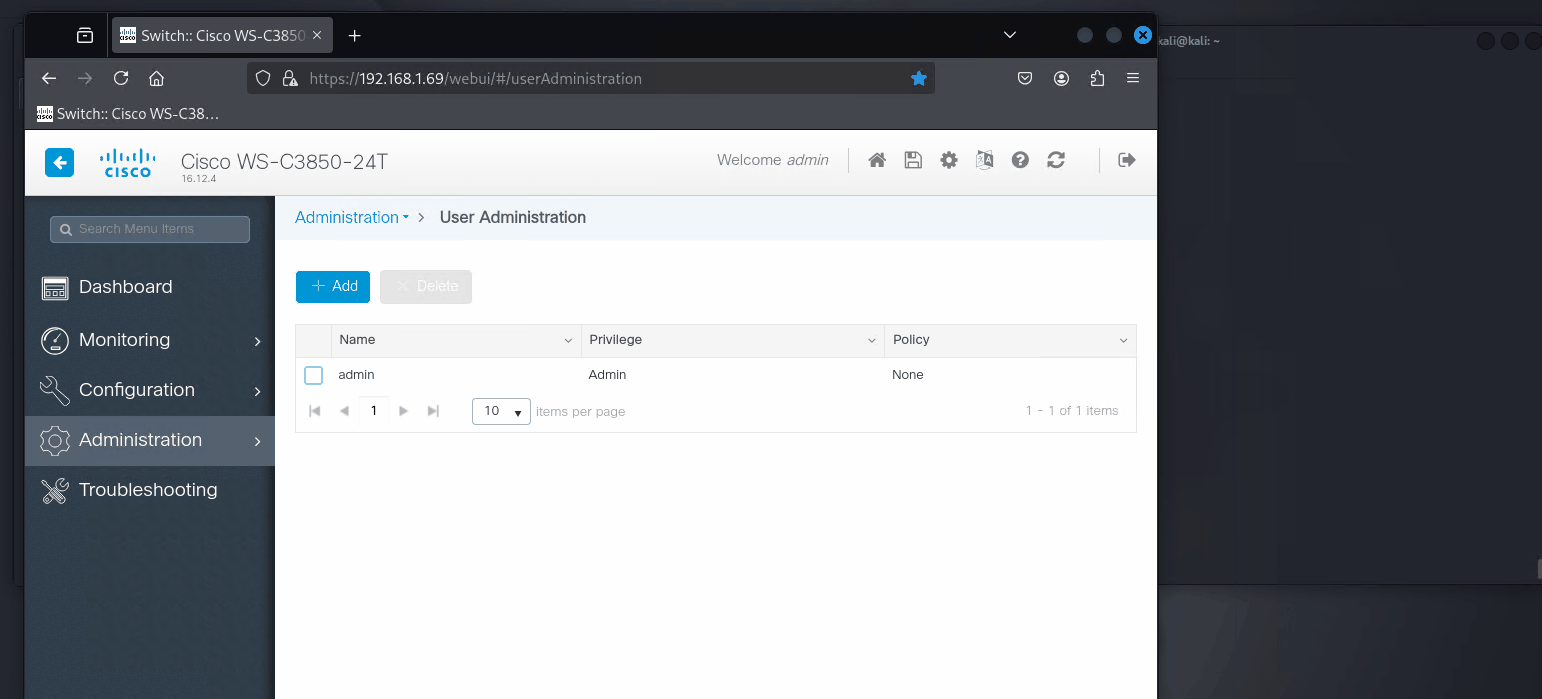Focus the Search Menu Items field

[150, 229]
